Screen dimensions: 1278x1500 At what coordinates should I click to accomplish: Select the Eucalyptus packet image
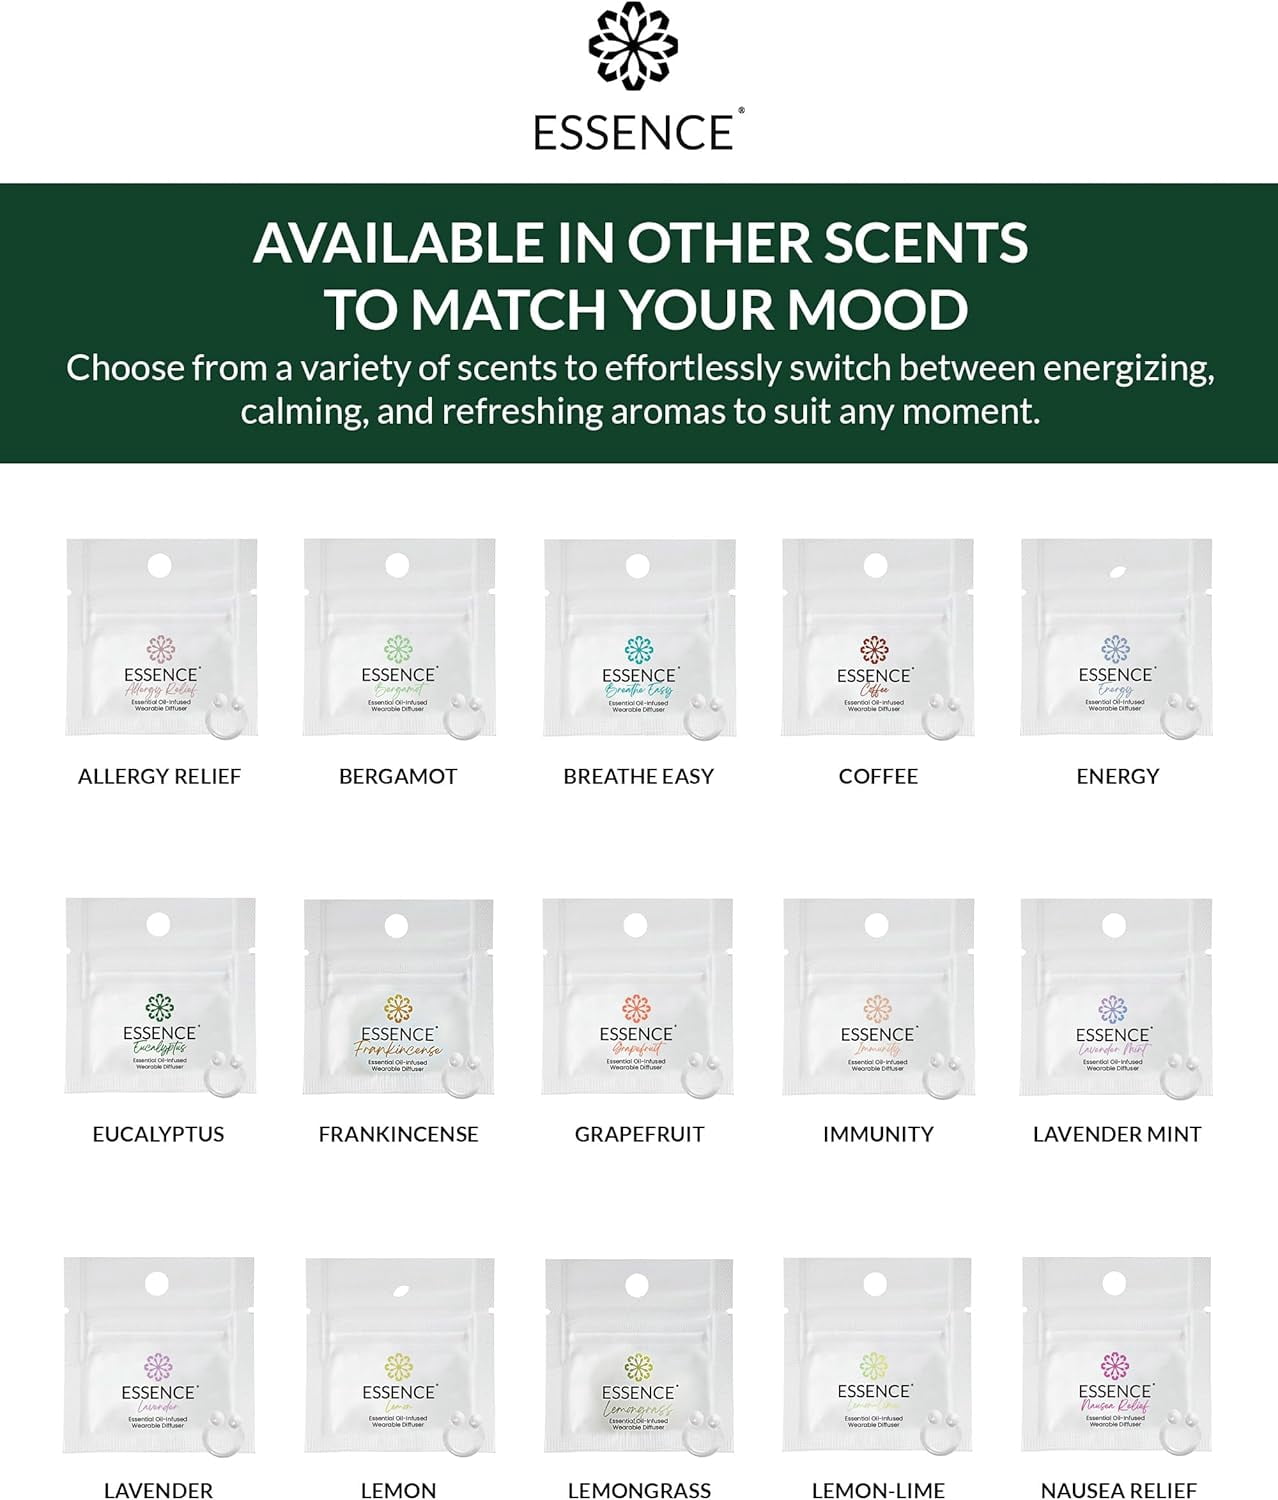click(160, 996)
